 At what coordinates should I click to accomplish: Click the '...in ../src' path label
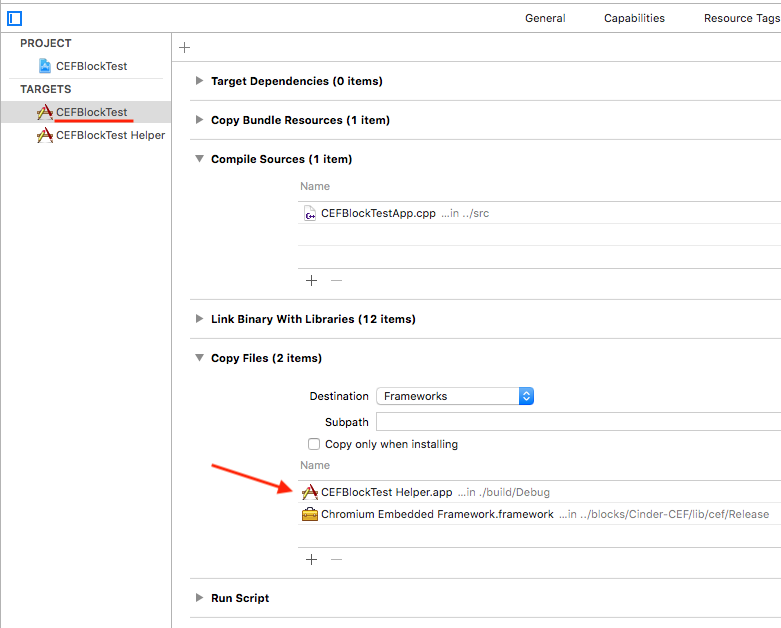click(x=465, y=214)
